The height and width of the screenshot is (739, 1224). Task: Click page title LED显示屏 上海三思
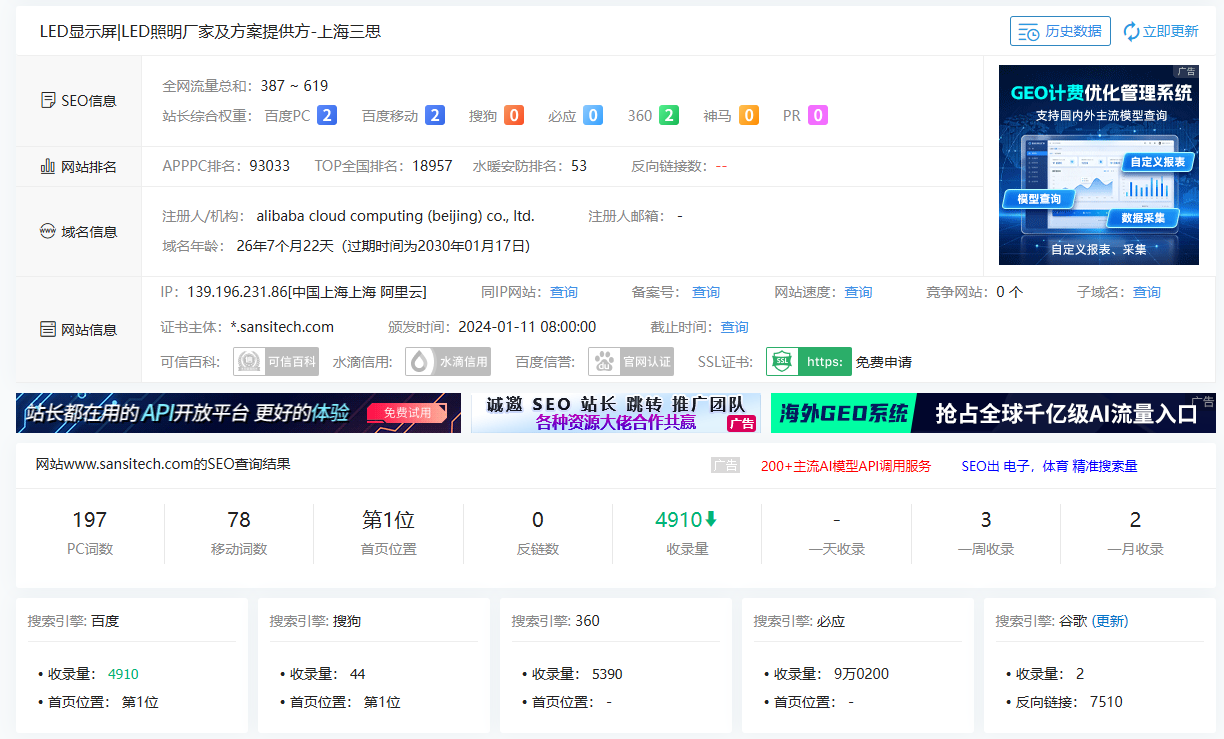pyautogui.click(x=210, y=32)
